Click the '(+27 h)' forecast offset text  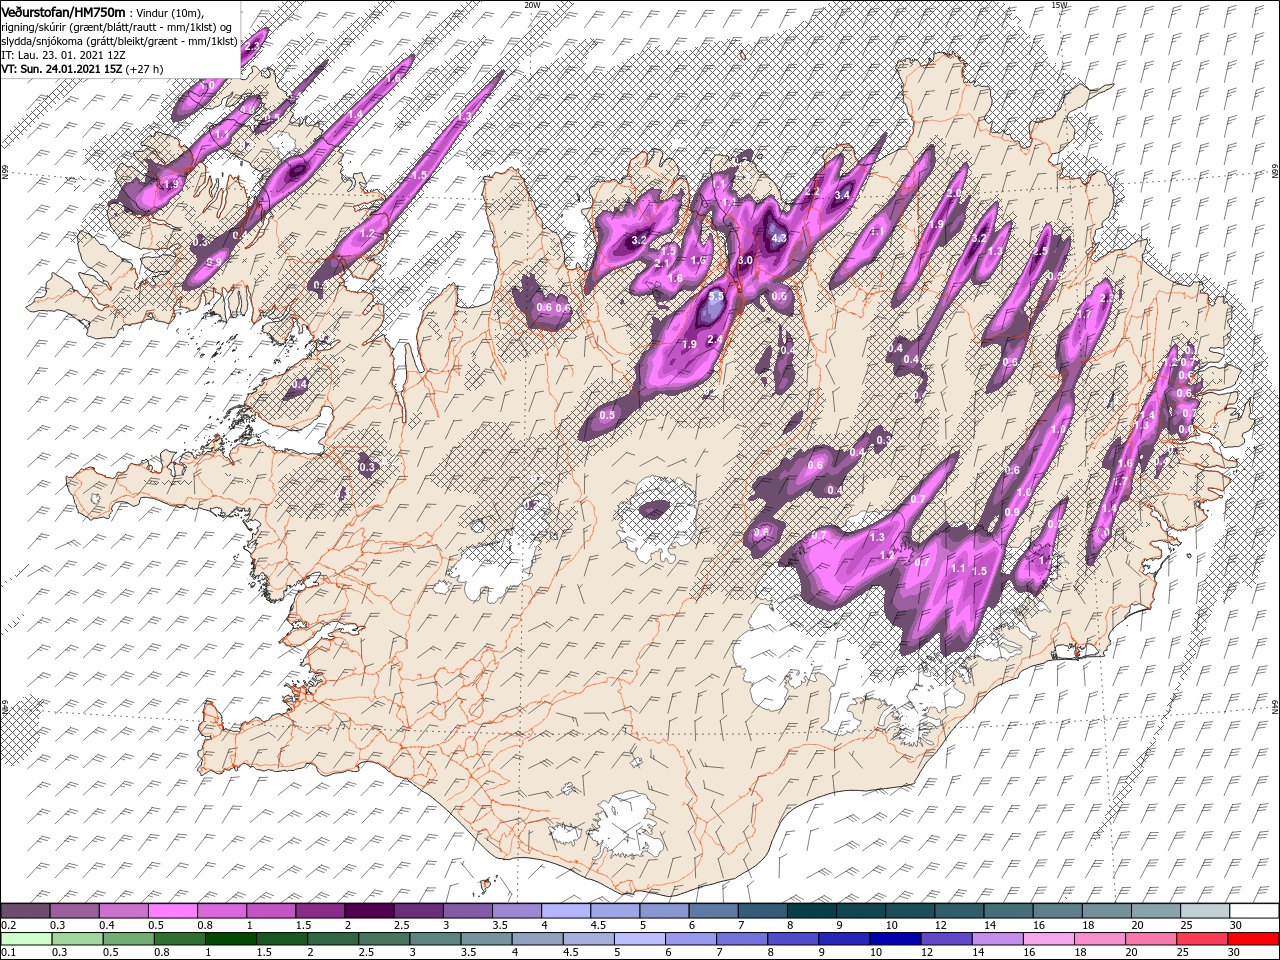point(144,69)
